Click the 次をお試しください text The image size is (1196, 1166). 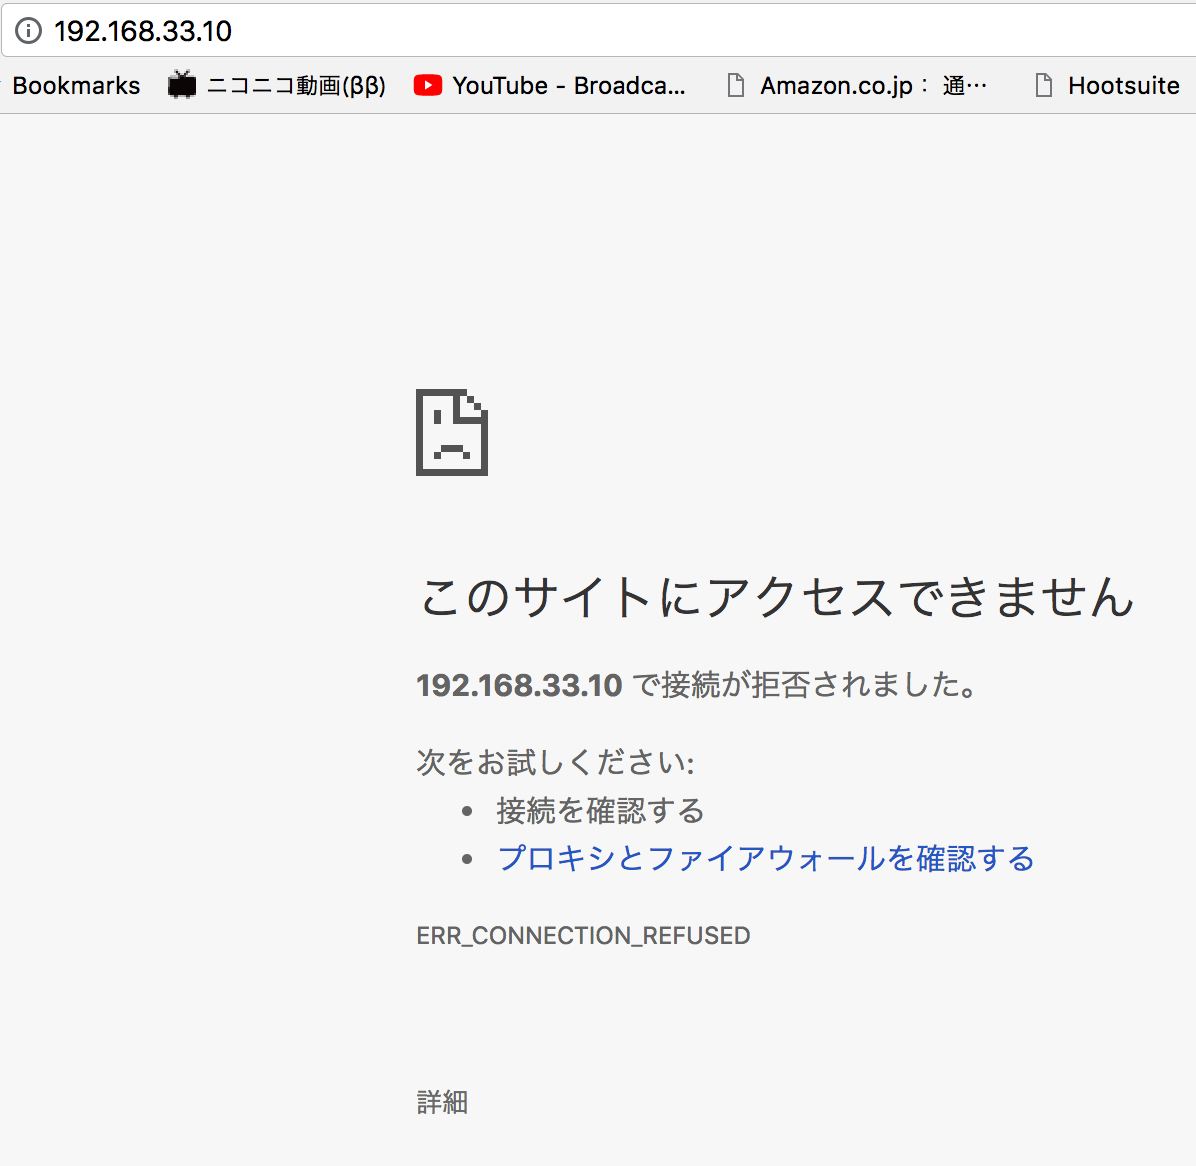click(555, 762)
